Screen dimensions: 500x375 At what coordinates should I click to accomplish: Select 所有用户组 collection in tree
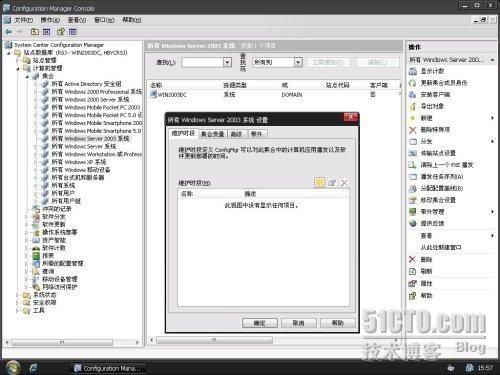tap(66, 201)
